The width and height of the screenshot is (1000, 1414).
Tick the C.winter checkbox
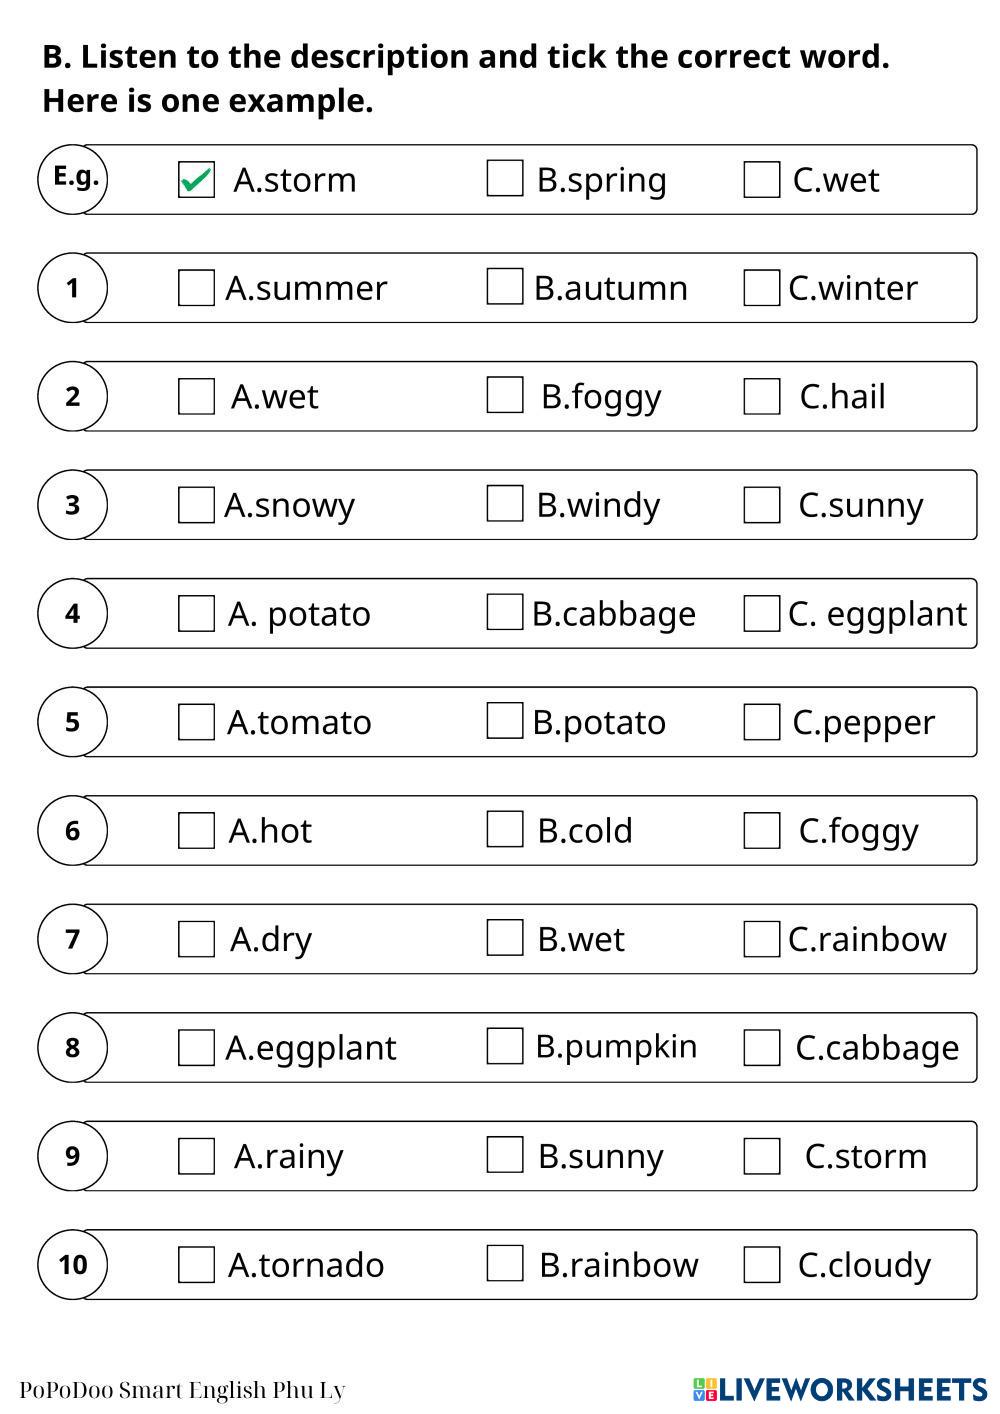click(762, 288)
